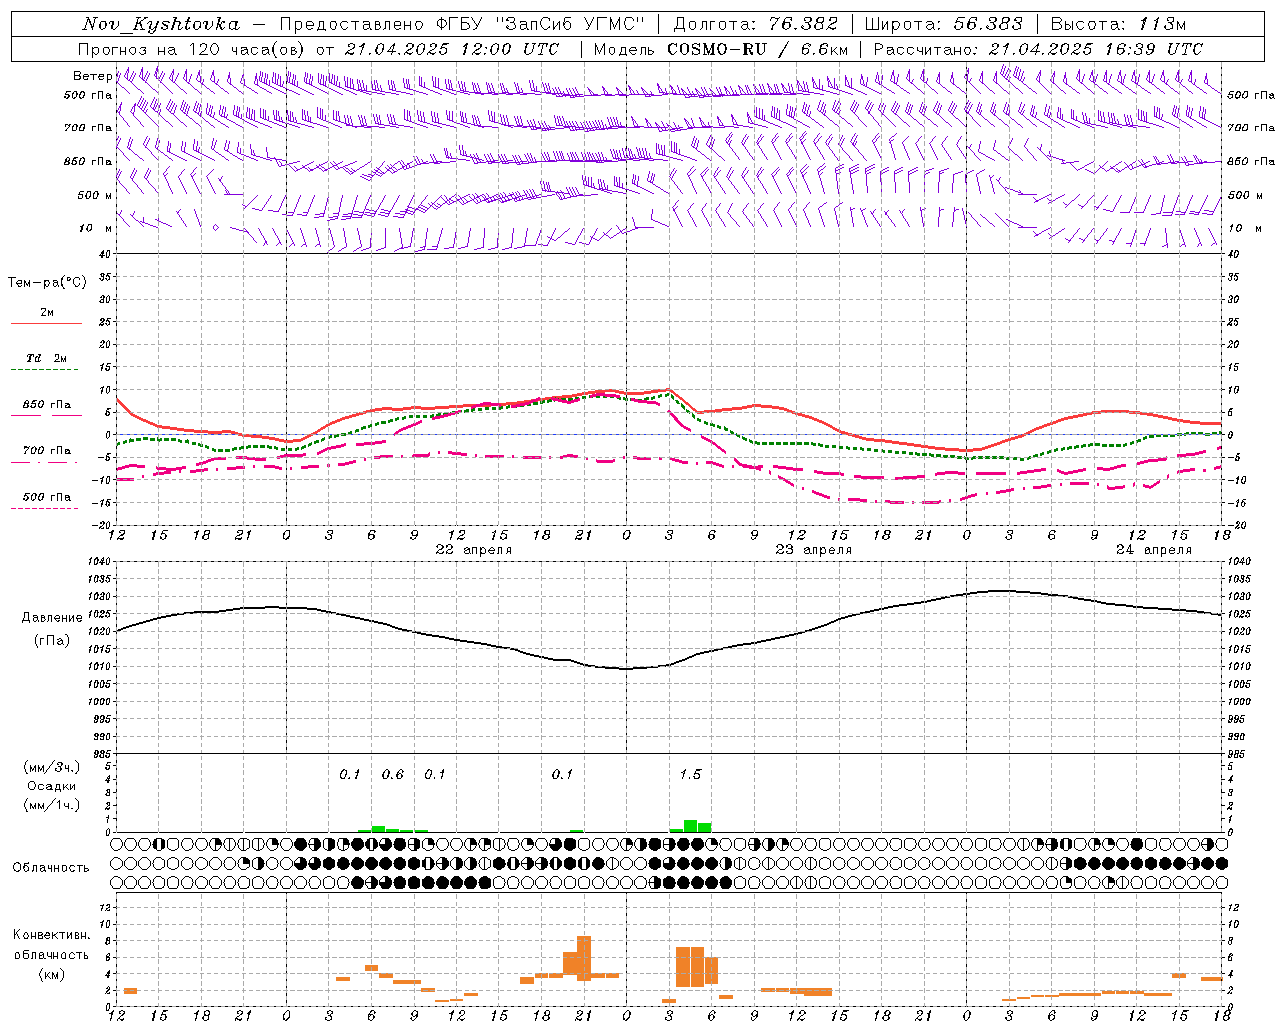Click the Ветер panel label
Viewport: 1280px width, 1024px height.
[92, 76]
